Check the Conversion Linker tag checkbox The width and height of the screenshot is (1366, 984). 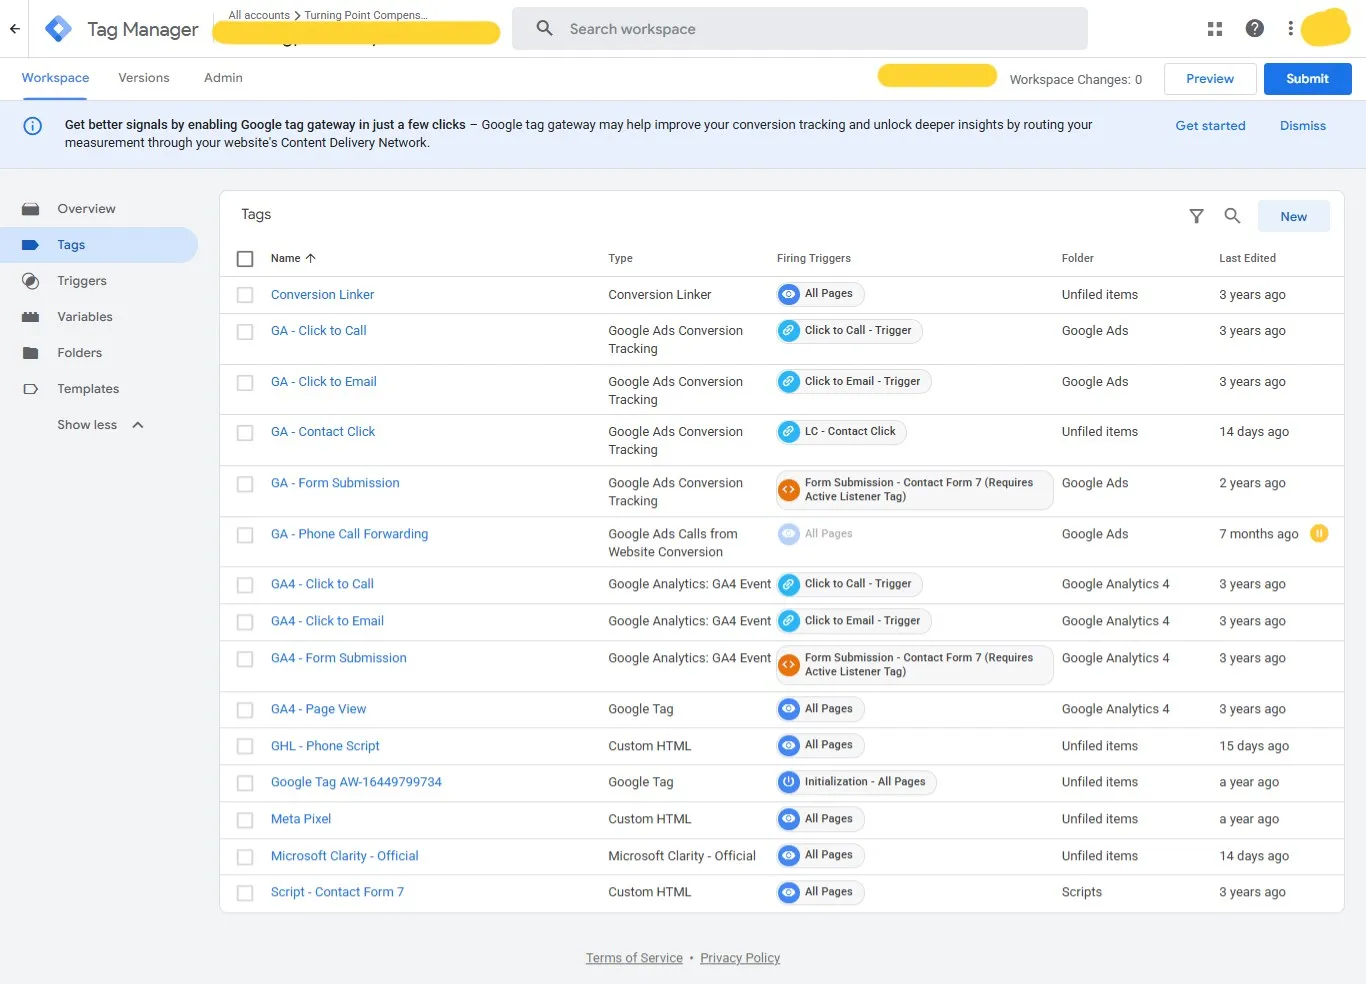[245, 295]
